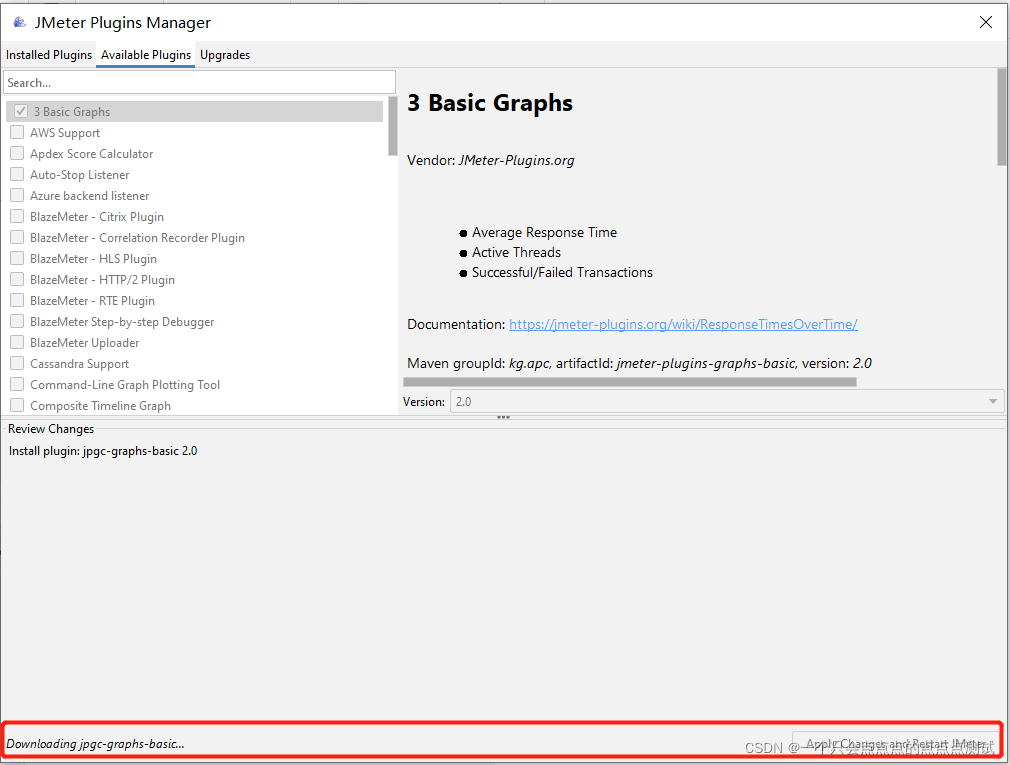Uncheck the 3 Basic Graphs checkbox
1010x765 pixels.
[x=21, y=111]
